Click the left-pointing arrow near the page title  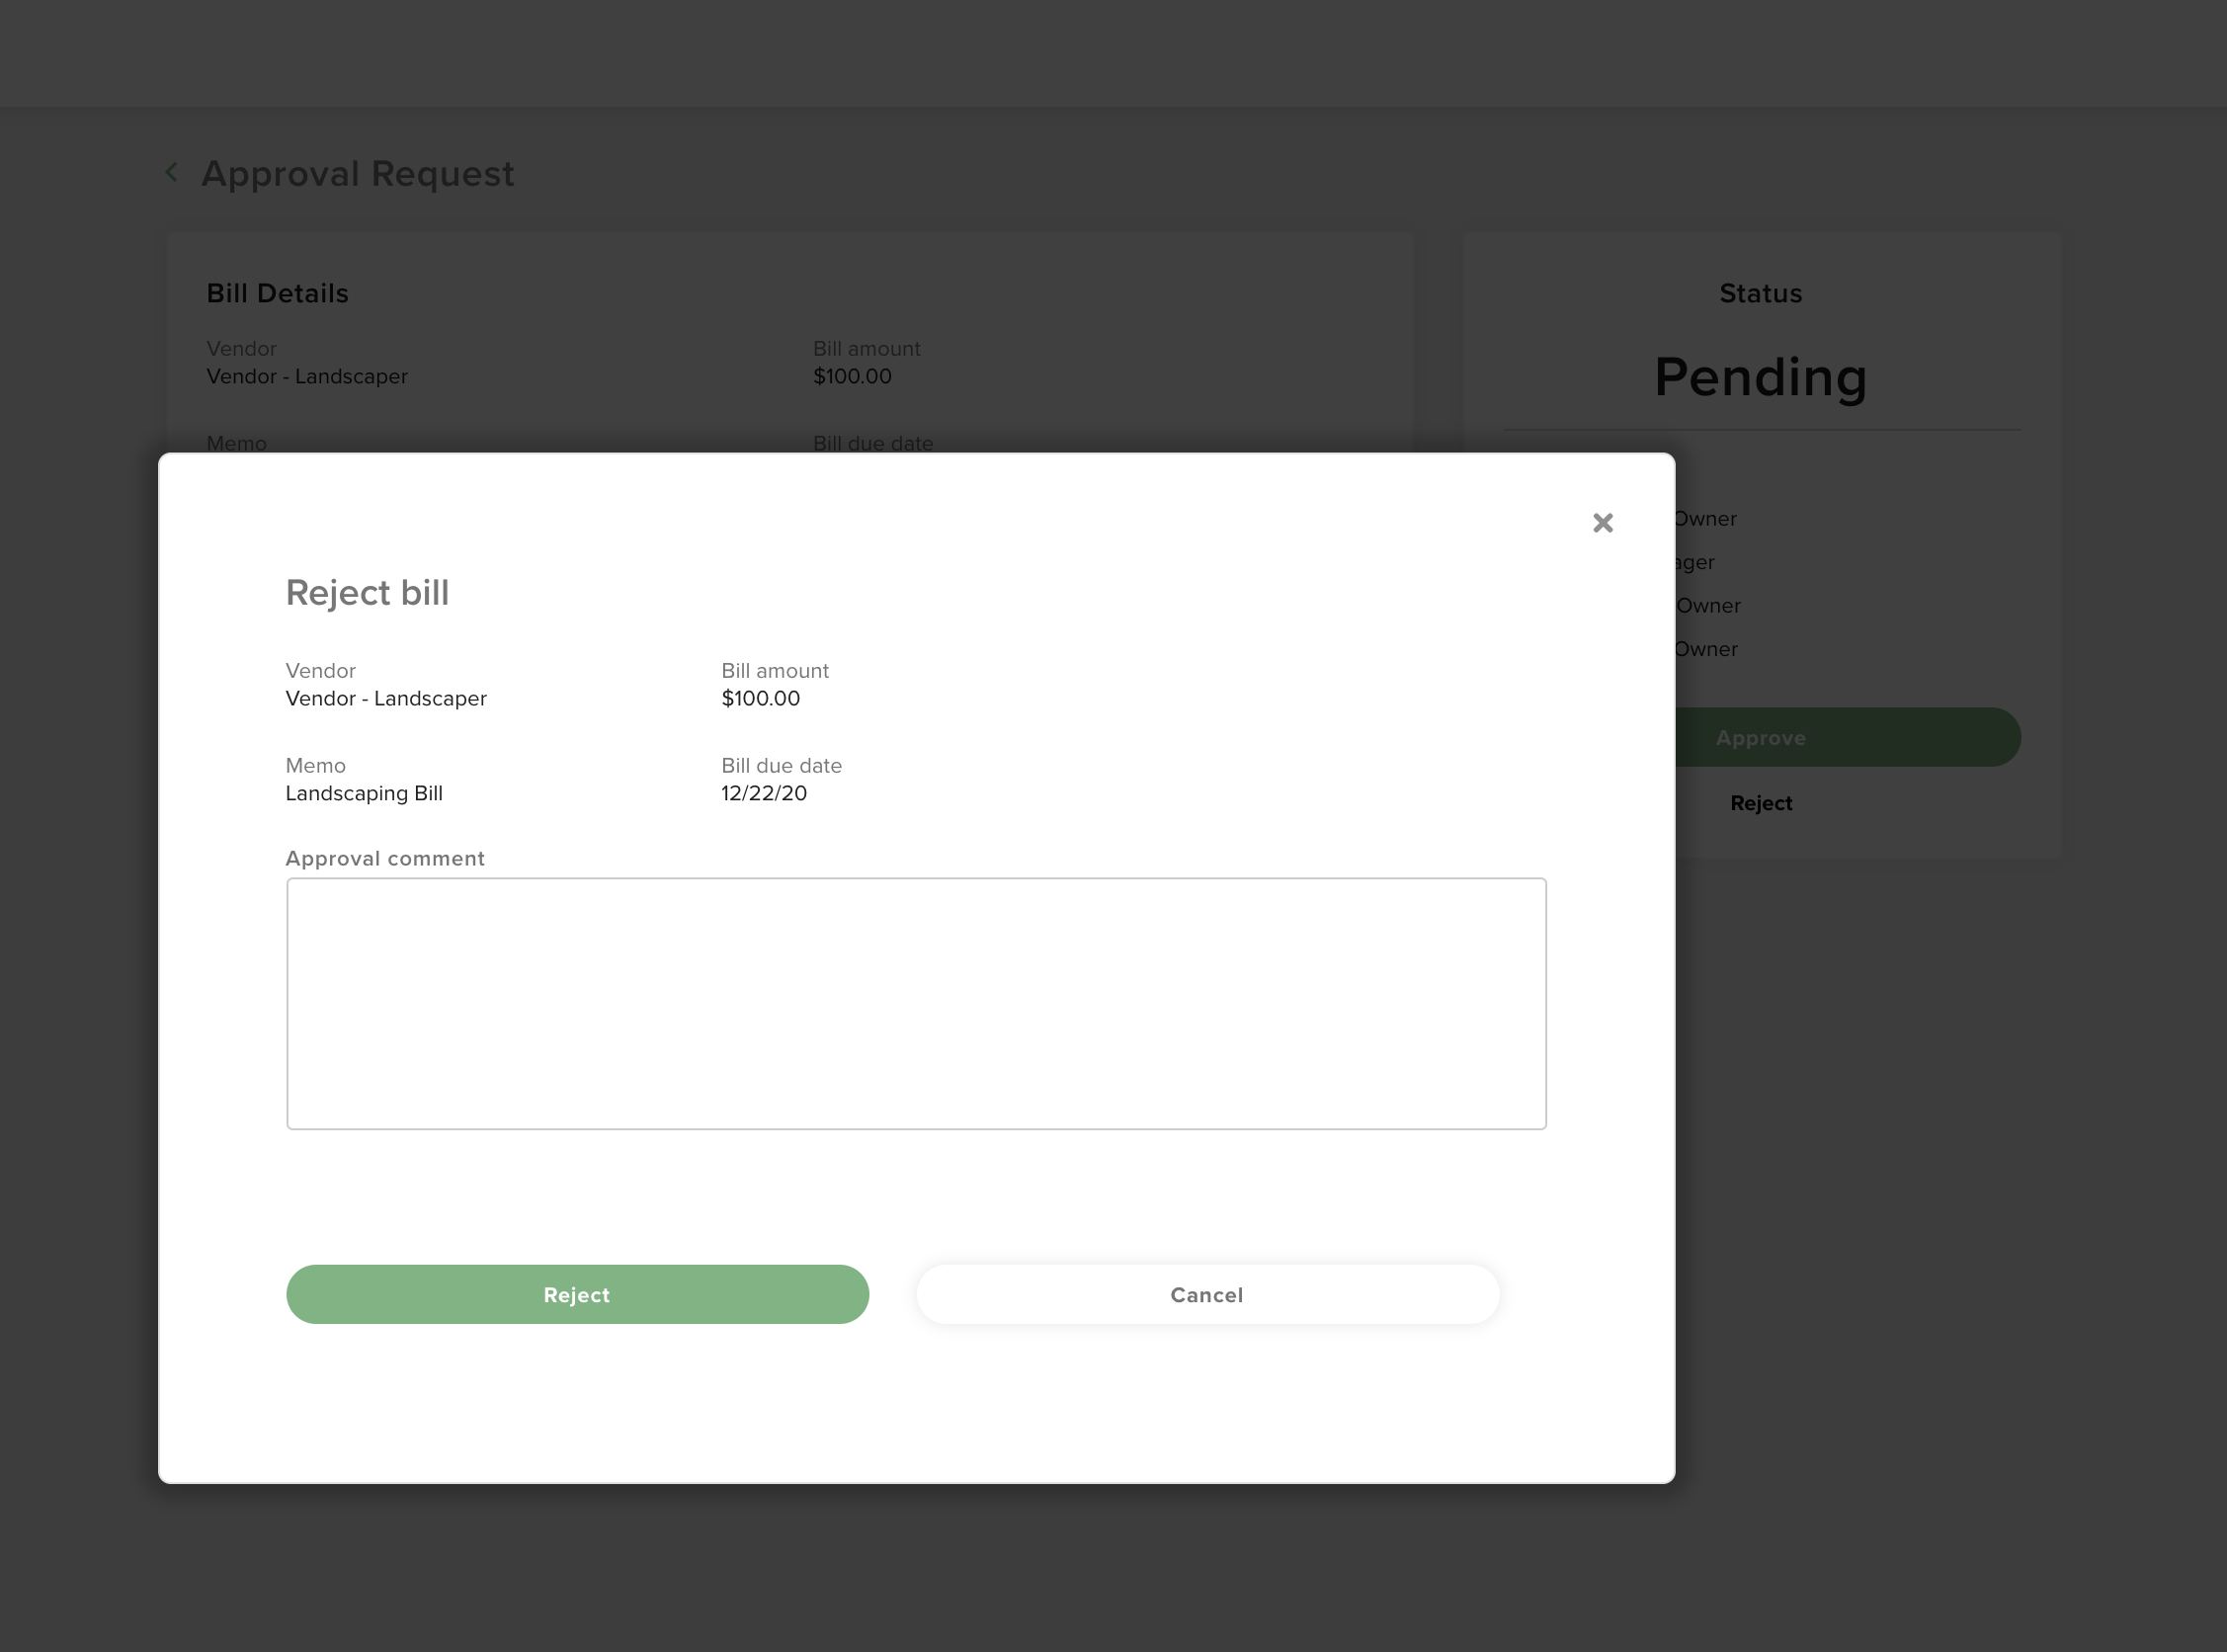pyautogui.click(x=172, y=172)
